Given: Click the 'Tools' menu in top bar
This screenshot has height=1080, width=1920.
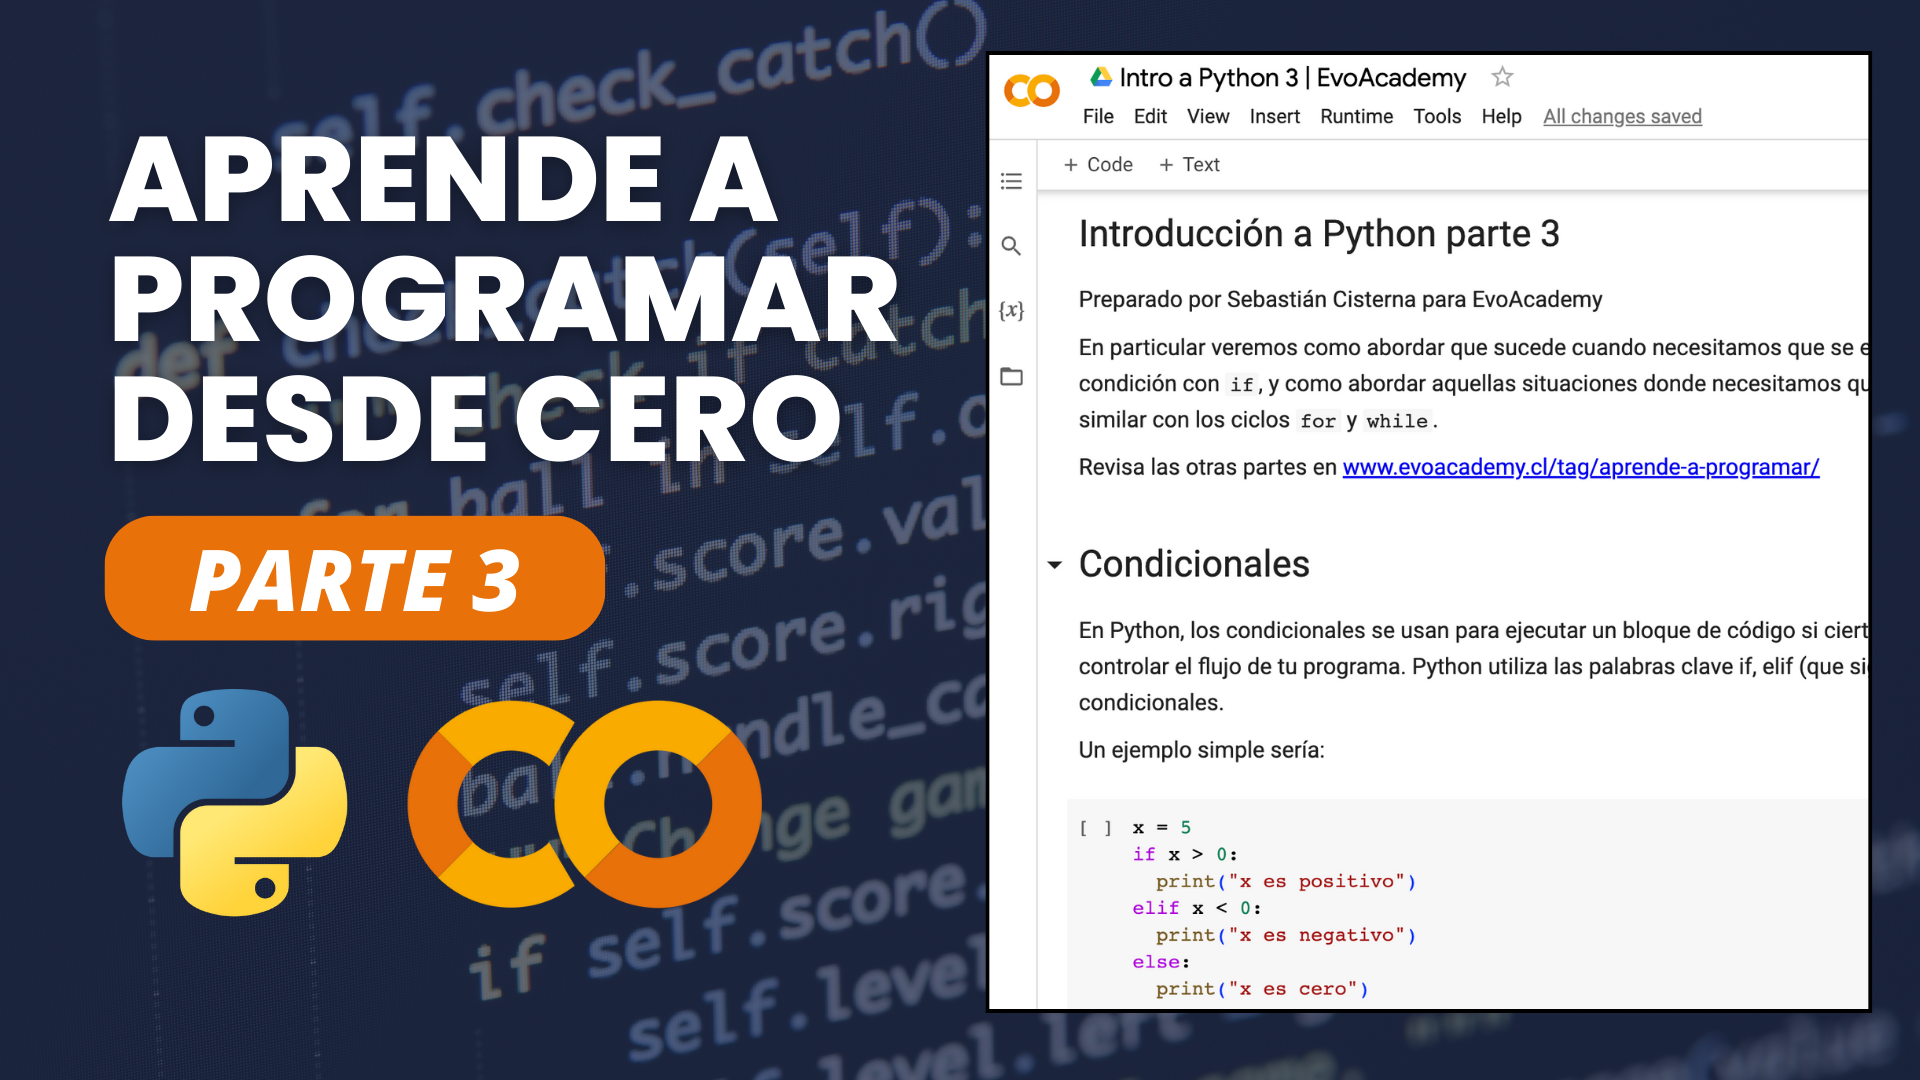Looking at the screenshot, I should pyautogui.click(x=1435, y=116).
